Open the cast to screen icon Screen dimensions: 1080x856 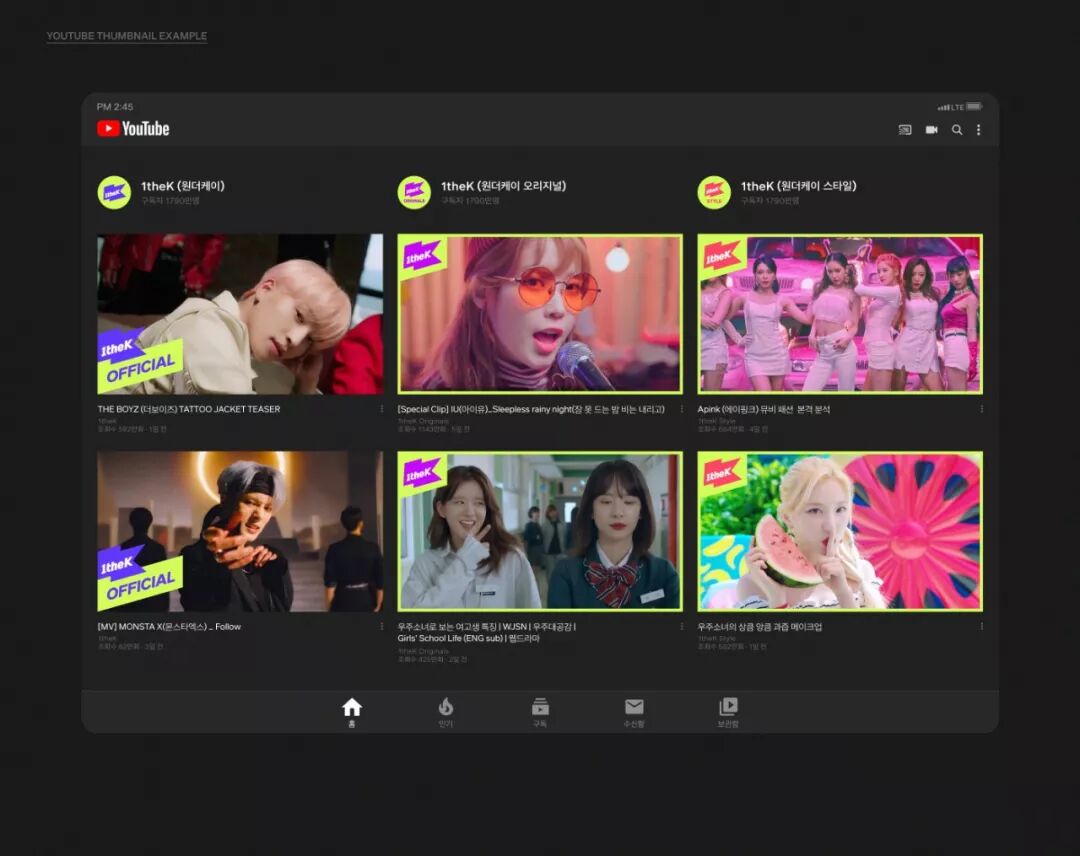pyautogui.click(x=905, y=129)
